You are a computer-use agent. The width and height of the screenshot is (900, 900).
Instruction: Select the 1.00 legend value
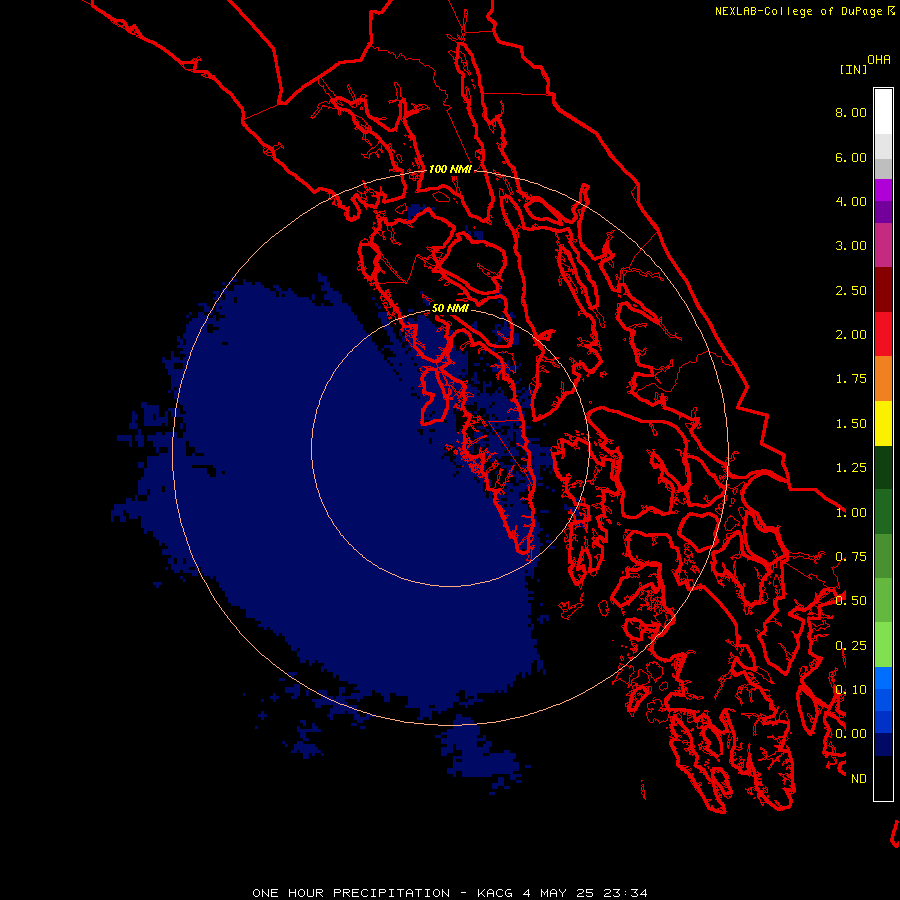(x=851, y=513)
